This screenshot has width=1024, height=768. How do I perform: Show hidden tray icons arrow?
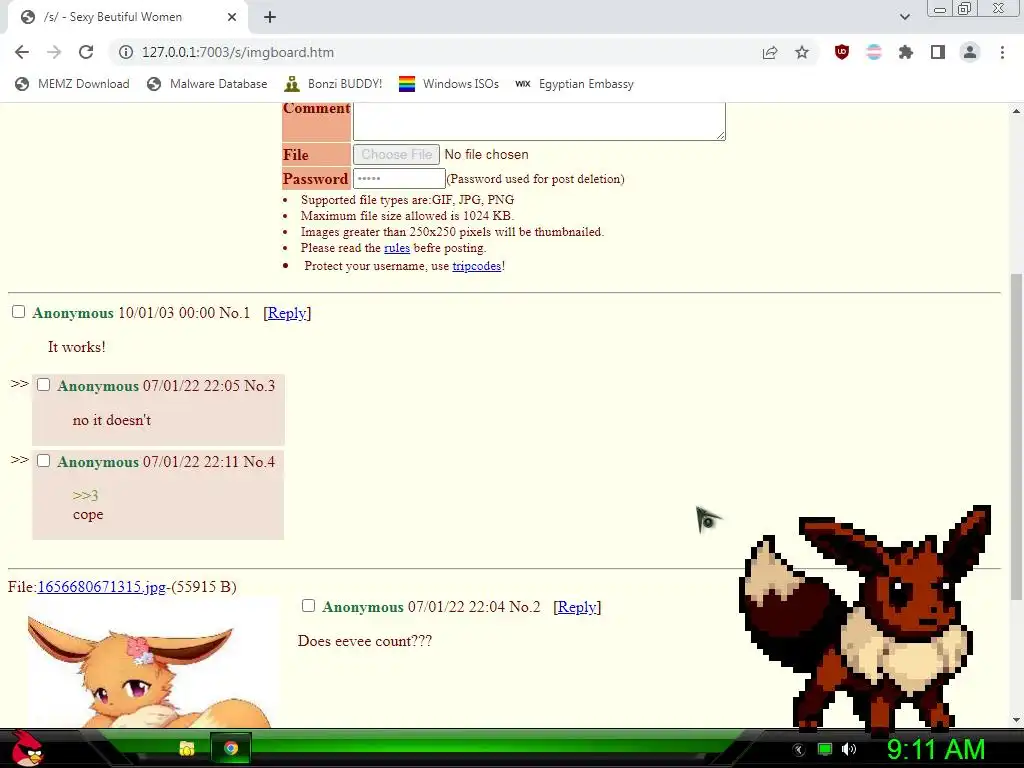tap(799, 749)
